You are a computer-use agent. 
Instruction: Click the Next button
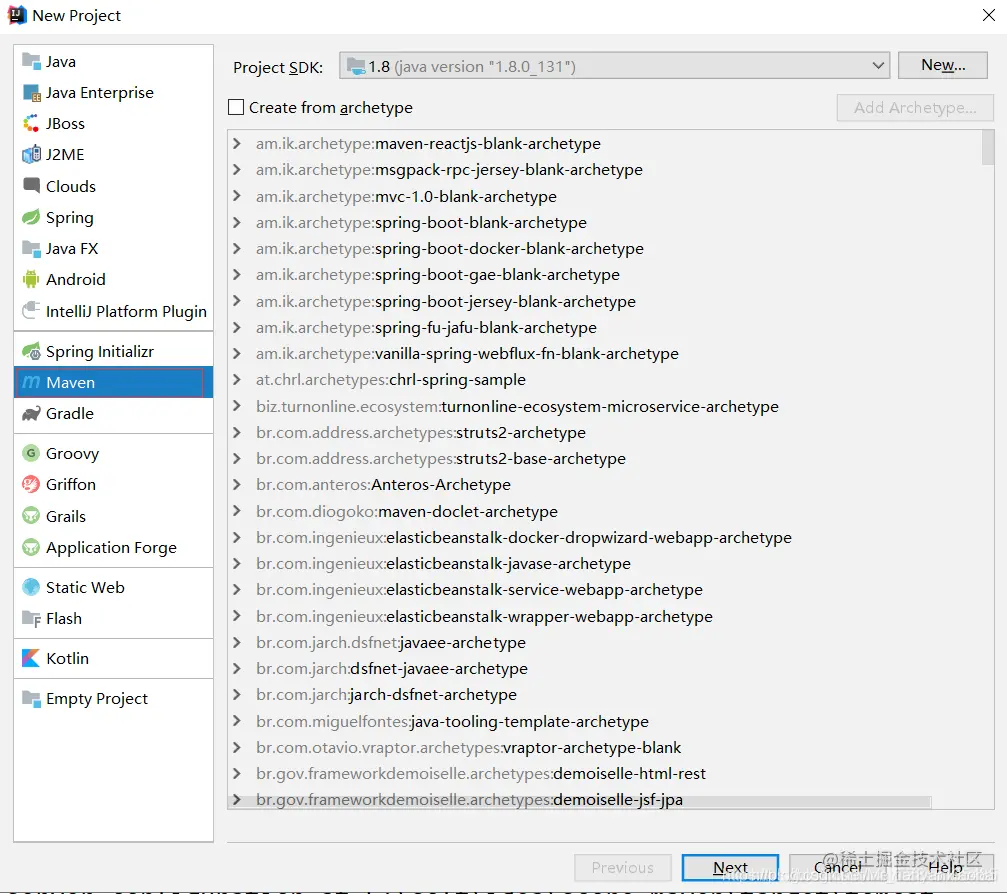tap(730, 868)
